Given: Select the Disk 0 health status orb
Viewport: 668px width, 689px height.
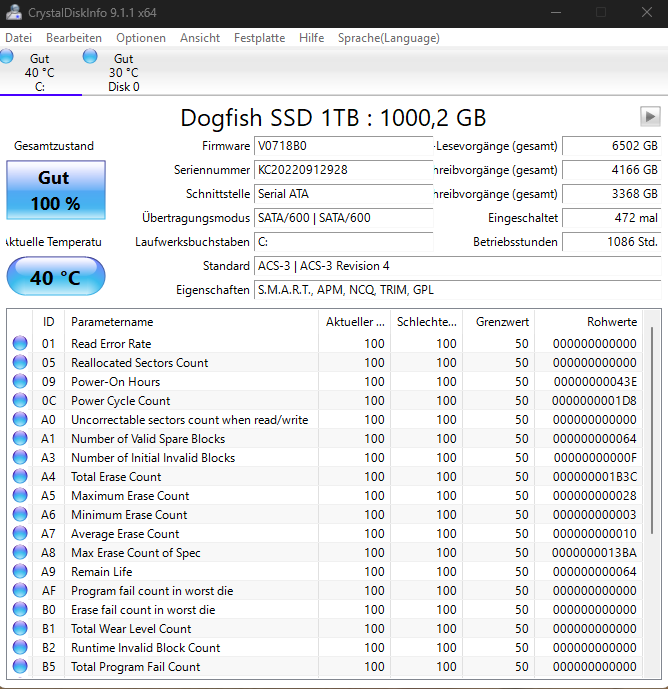Looking at the screenshot, I should [90, 56].
